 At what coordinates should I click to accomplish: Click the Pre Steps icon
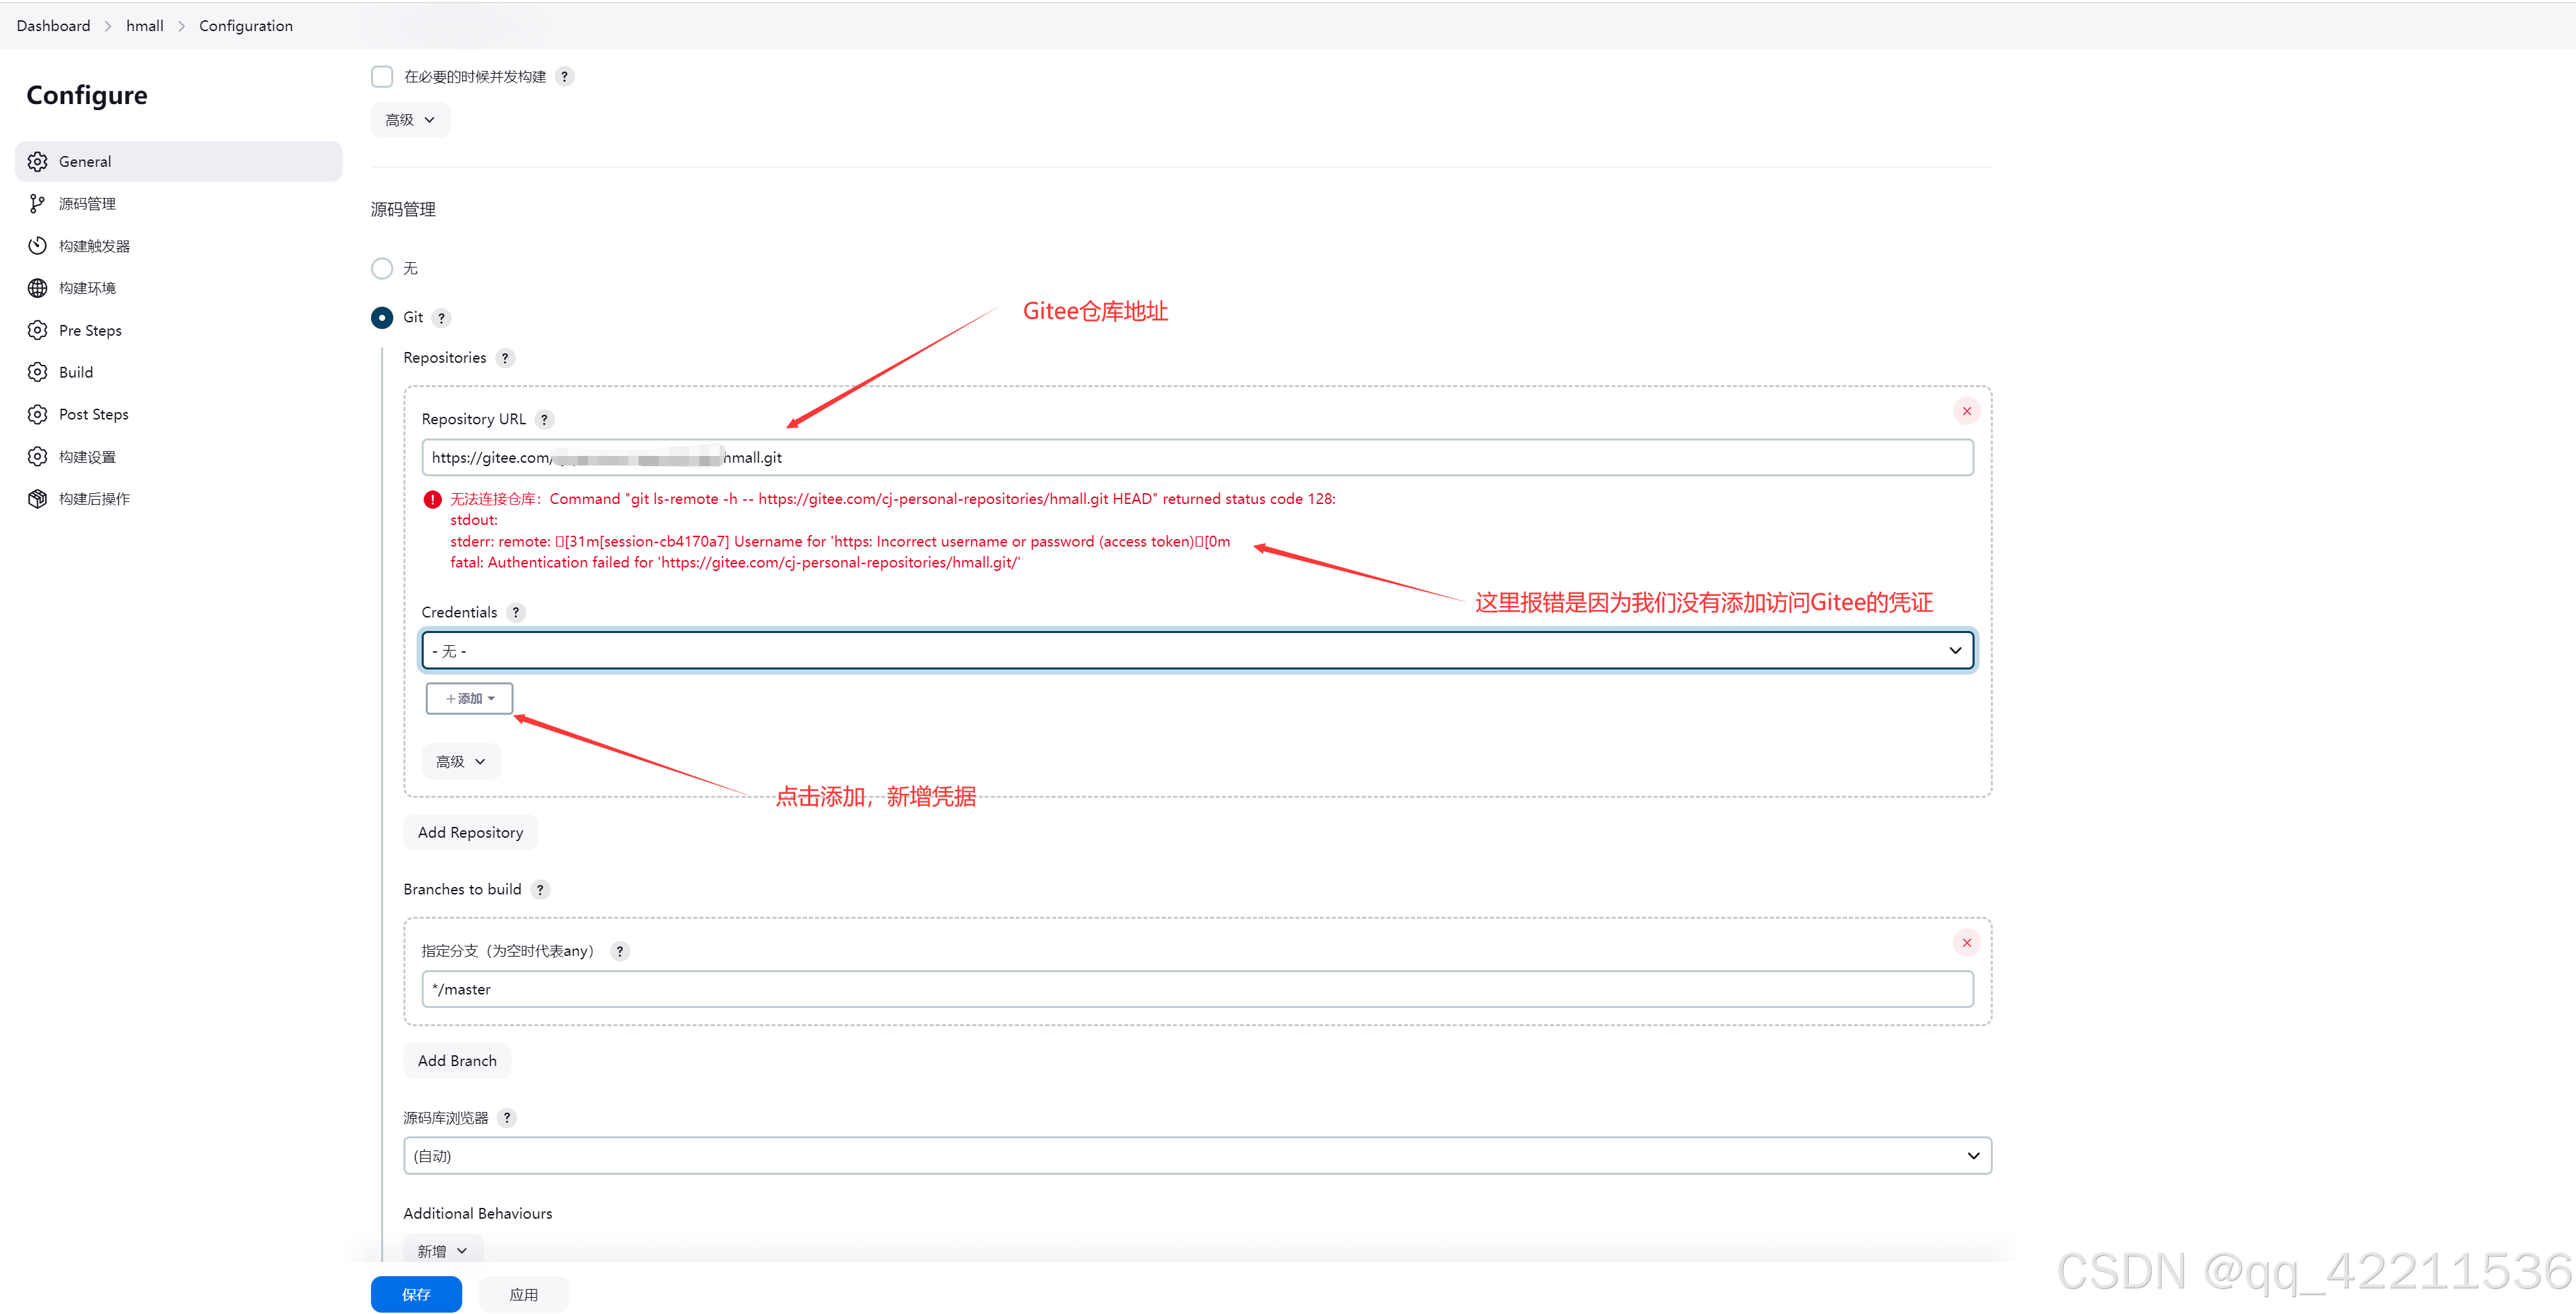click(41, 328)
